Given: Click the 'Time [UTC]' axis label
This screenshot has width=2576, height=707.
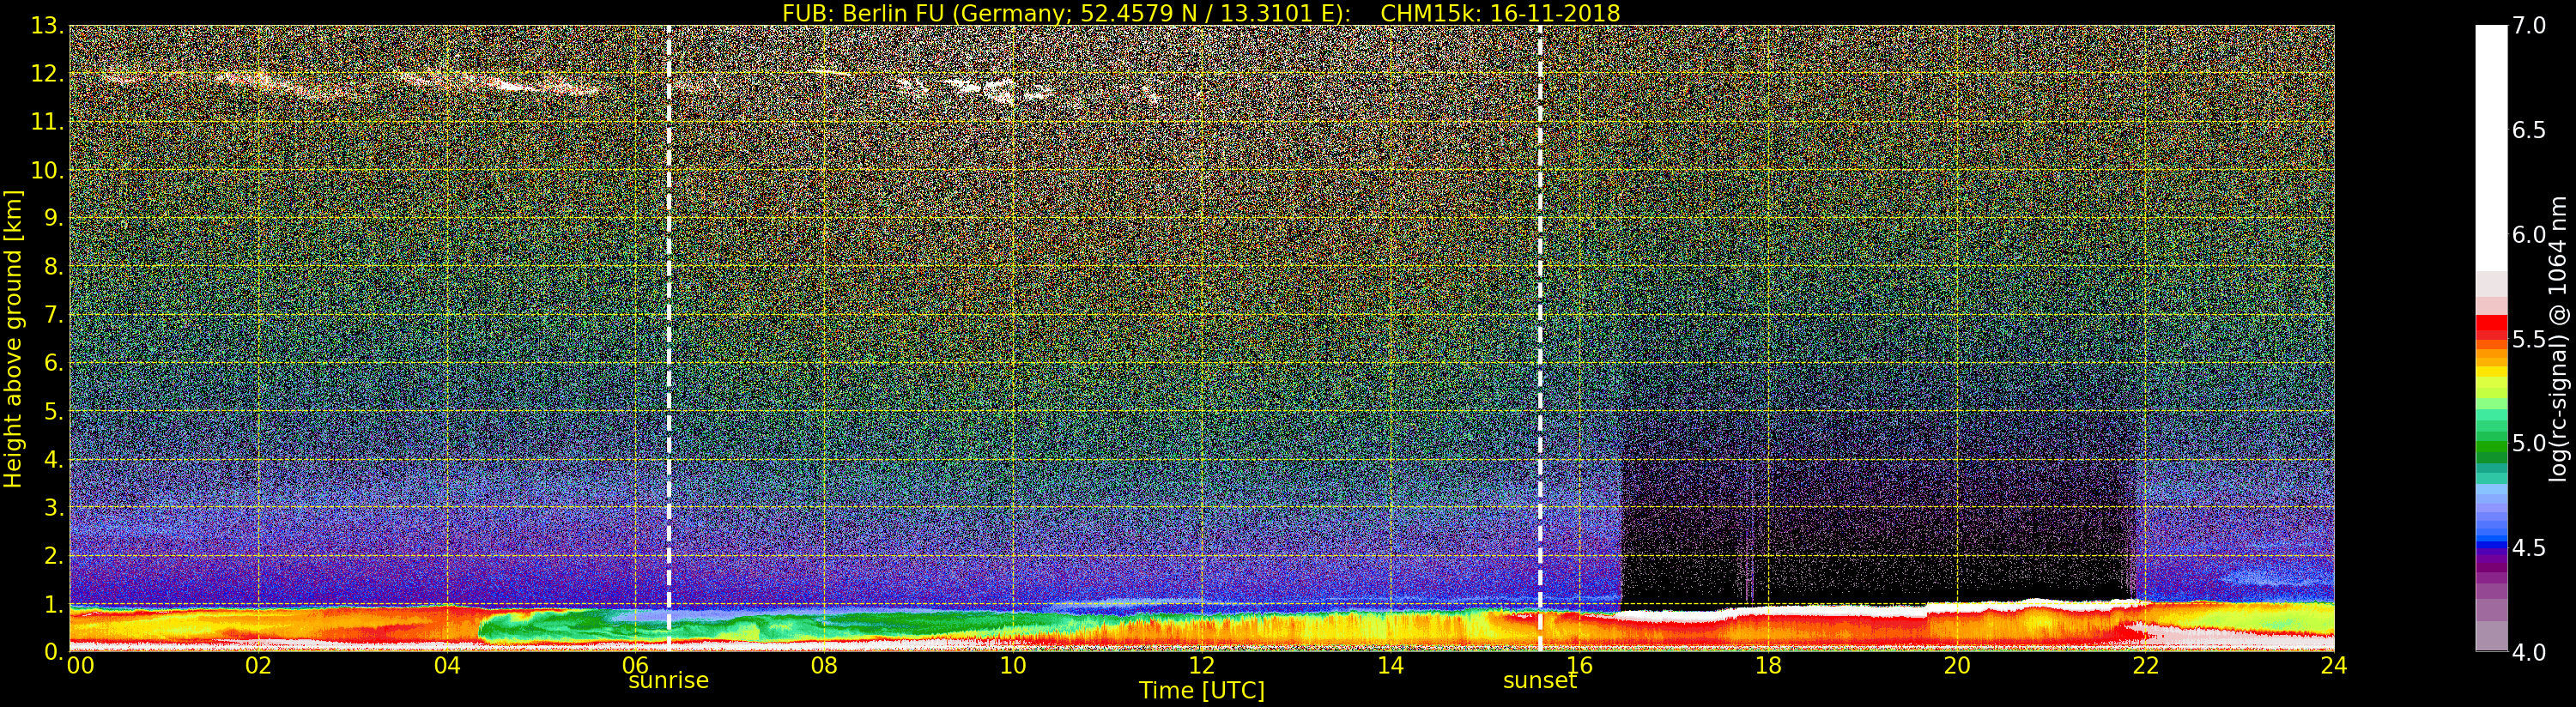Looking at the screenshot, I should click(1201, 691).
